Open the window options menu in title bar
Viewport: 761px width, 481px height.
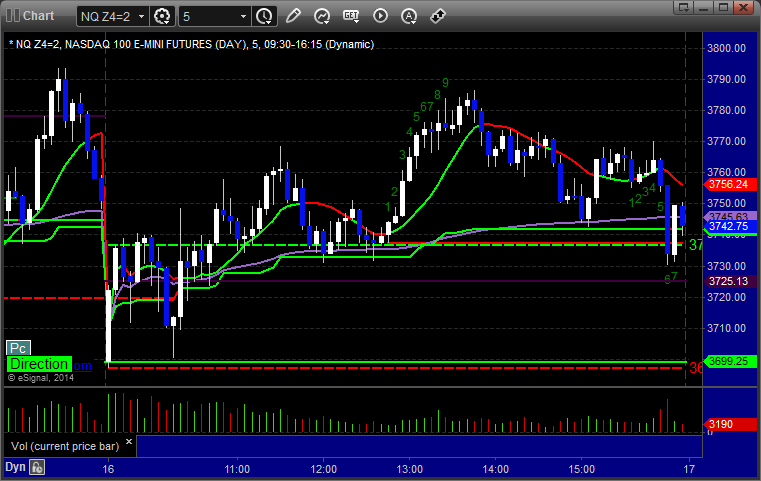pos(684,8)
